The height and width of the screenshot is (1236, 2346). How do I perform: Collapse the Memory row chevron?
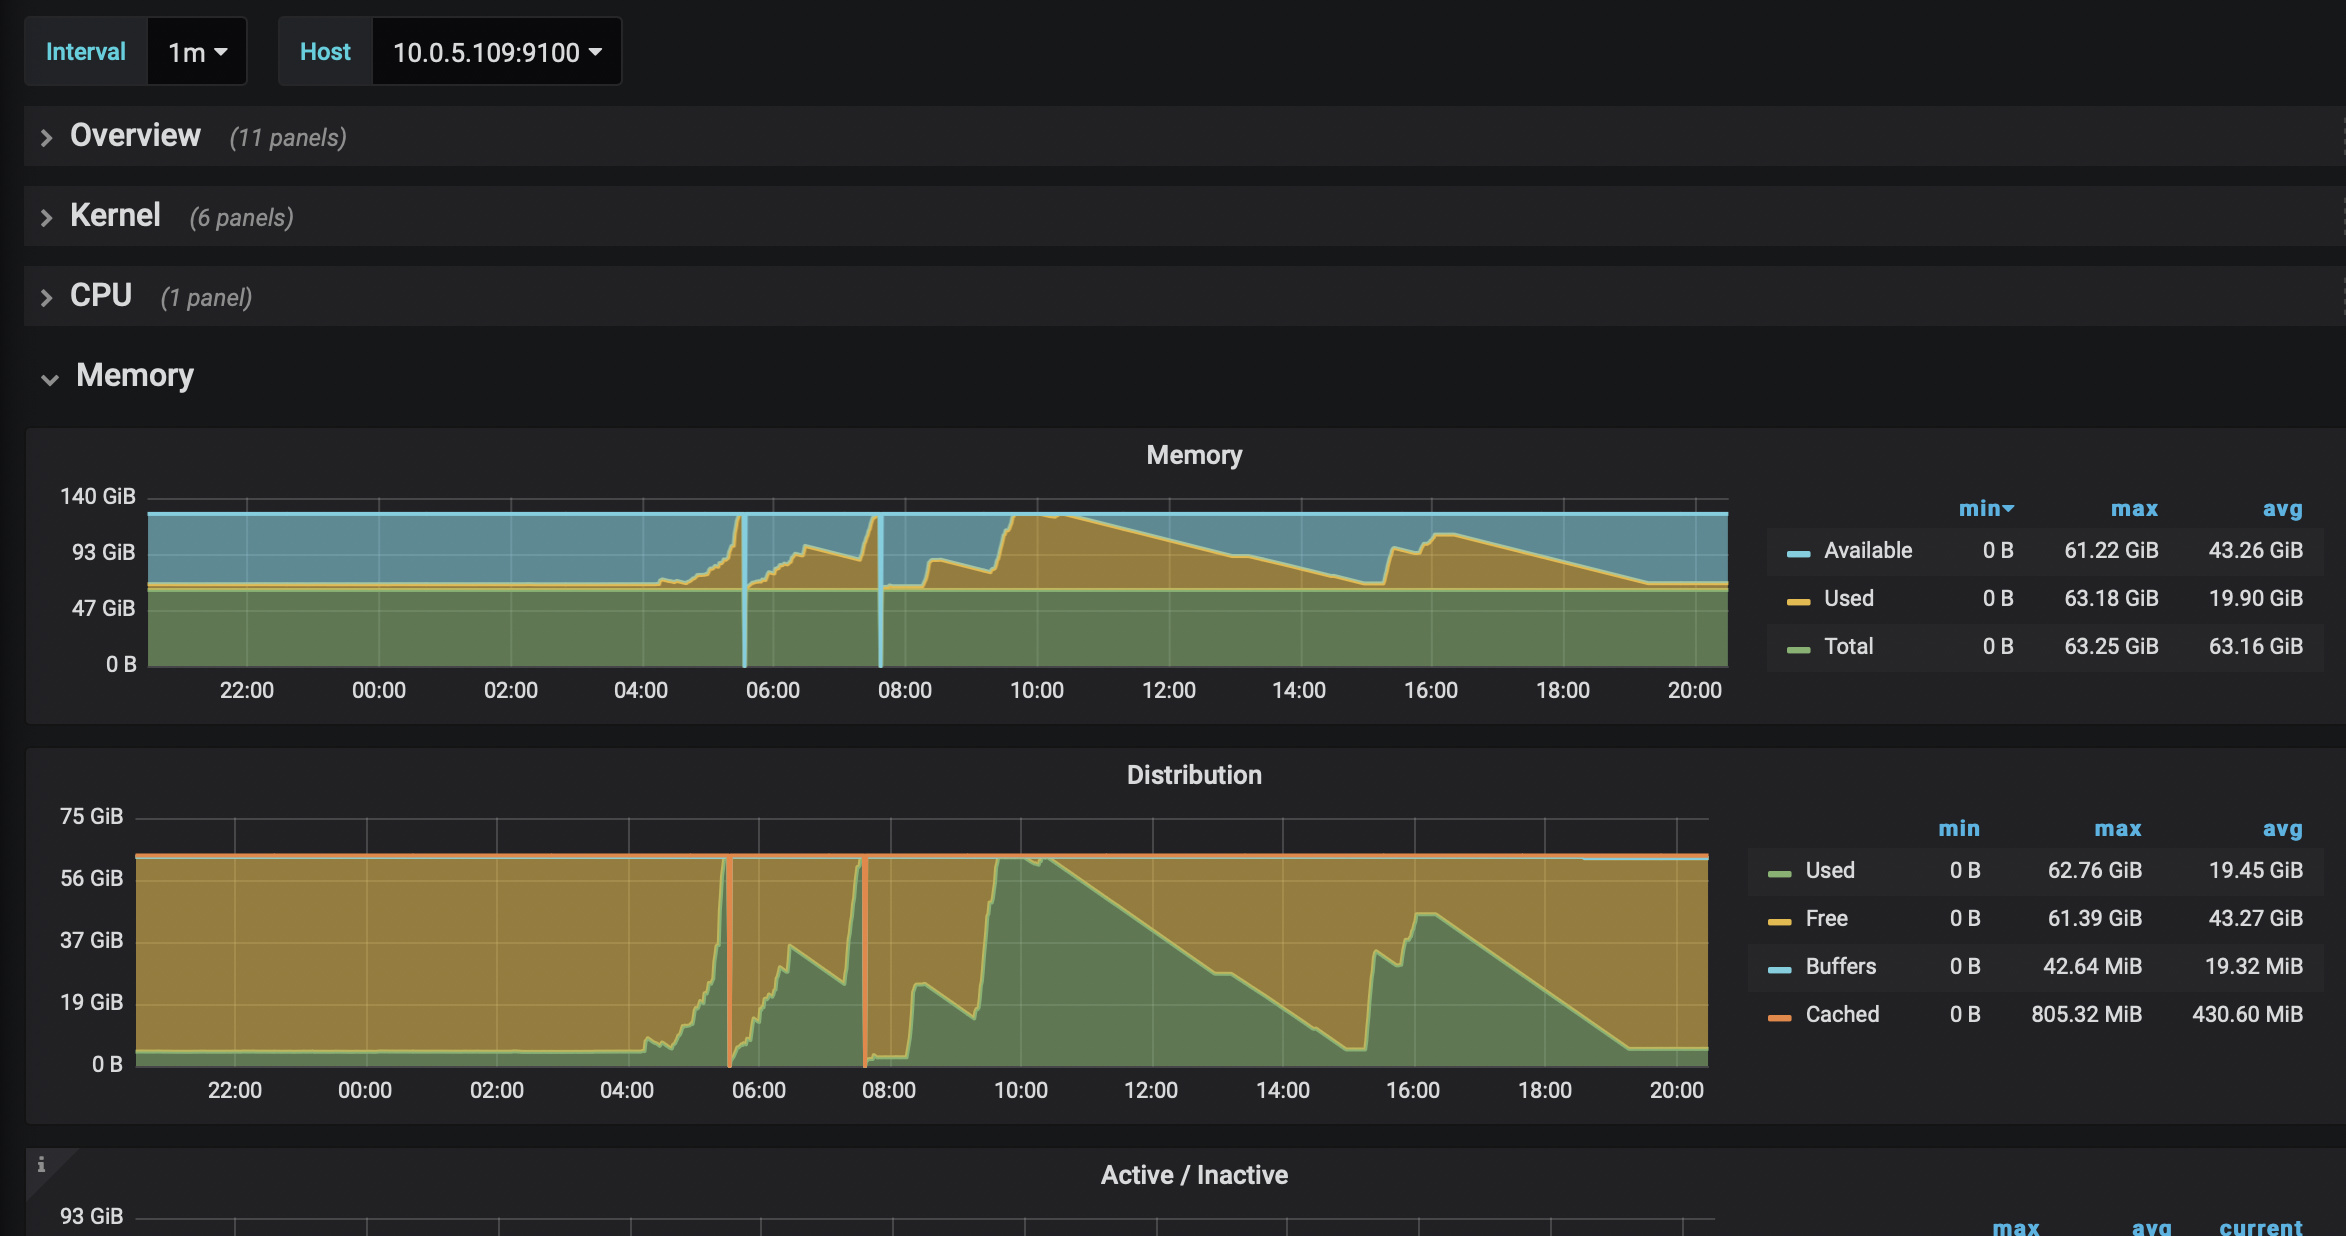(x=49, y=379)
